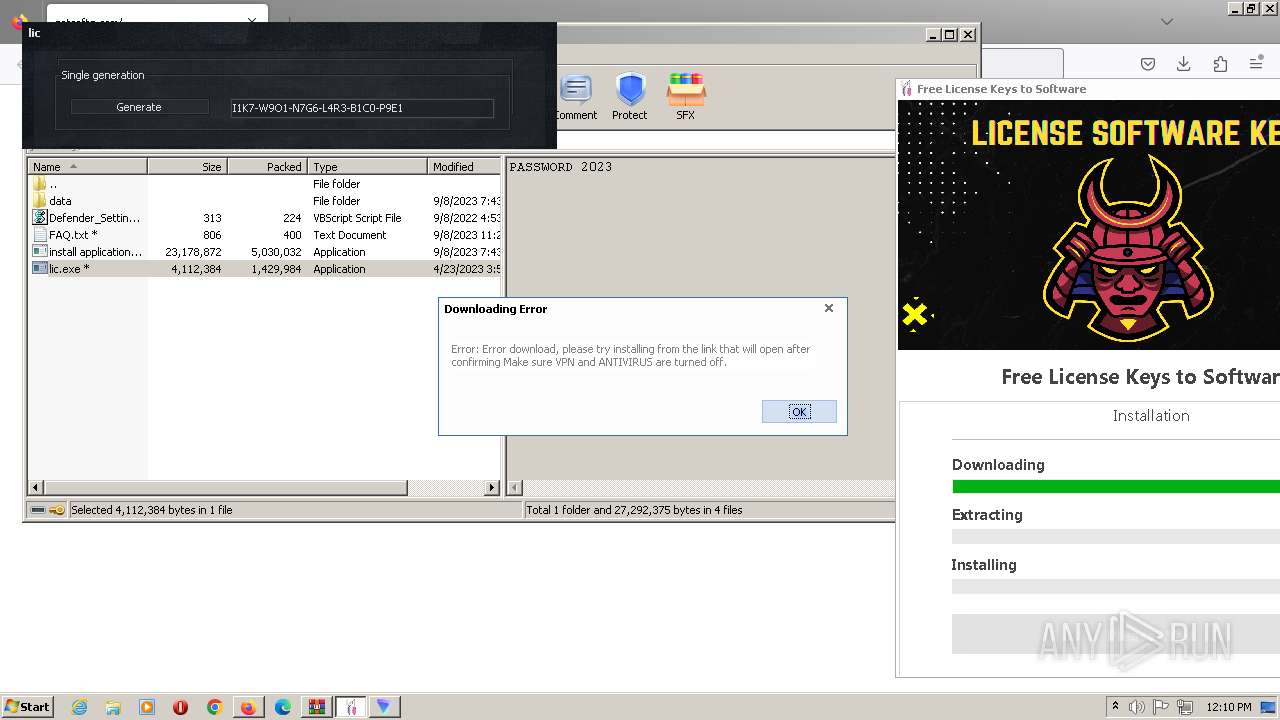
Task: Sort file list by Packed column
Action: (267, 167)
